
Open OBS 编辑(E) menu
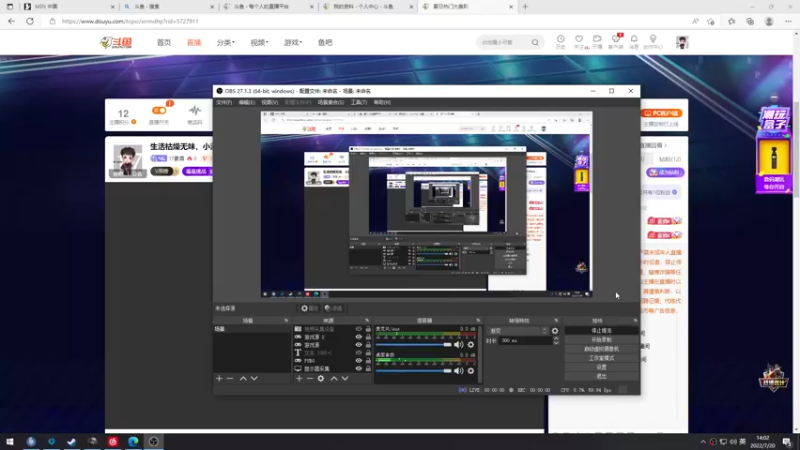246,103
